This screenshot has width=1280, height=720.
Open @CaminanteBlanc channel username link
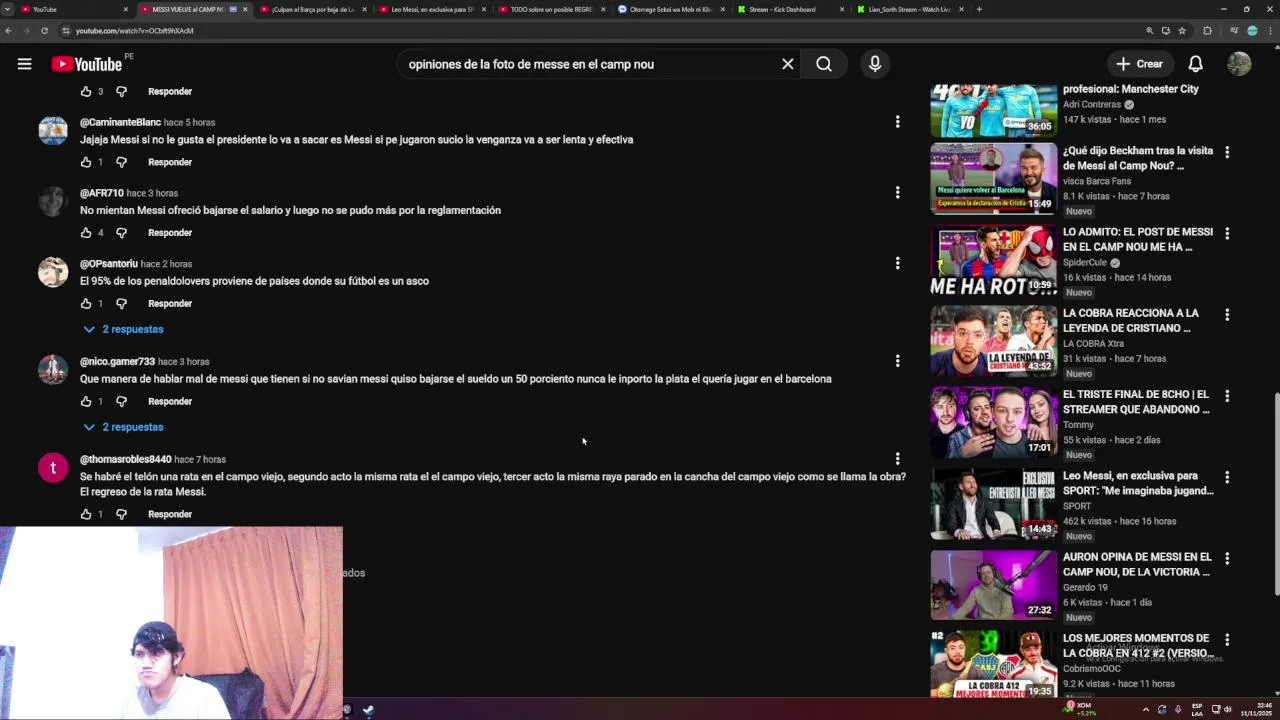click(x=120, y=122)
